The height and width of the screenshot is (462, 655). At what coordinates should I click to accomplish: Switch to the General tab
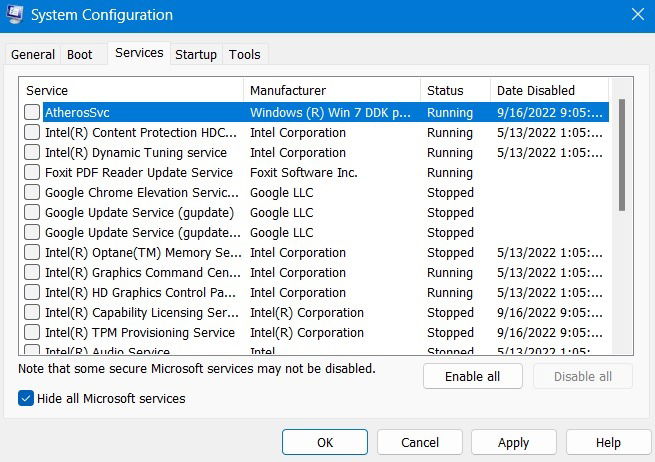pyautogui.click(x=33, y=54)
